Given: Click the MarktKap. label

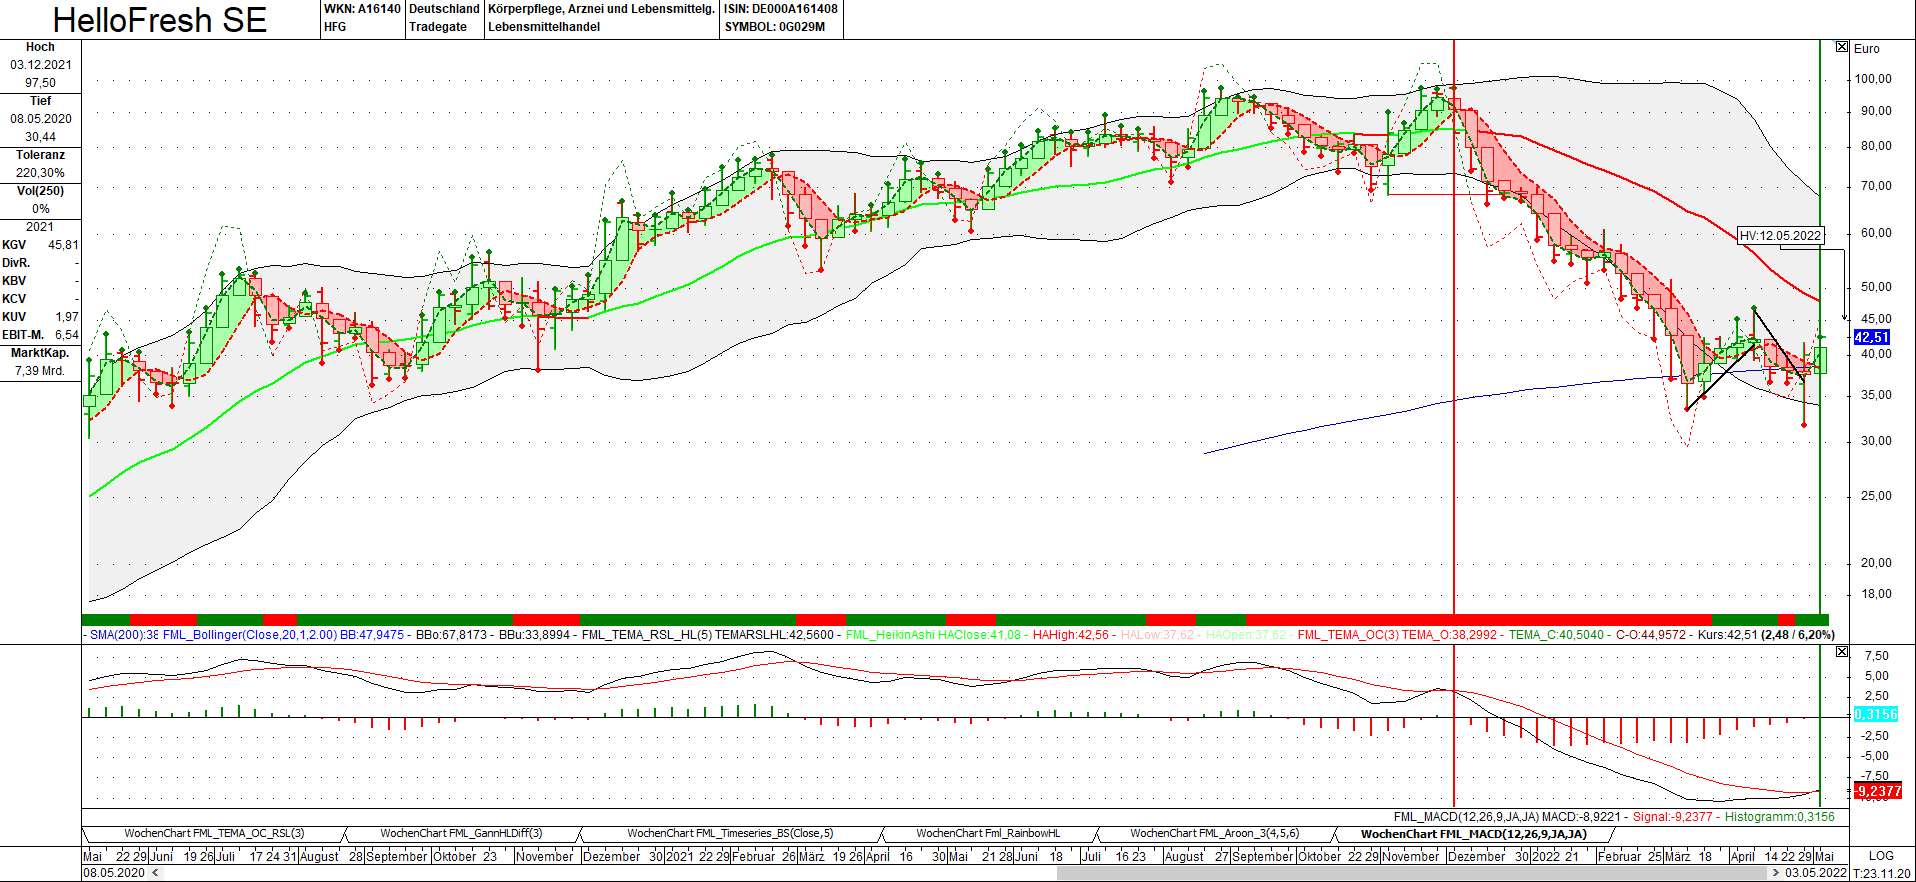Looking at the screenshot, I should click(40, 353).
